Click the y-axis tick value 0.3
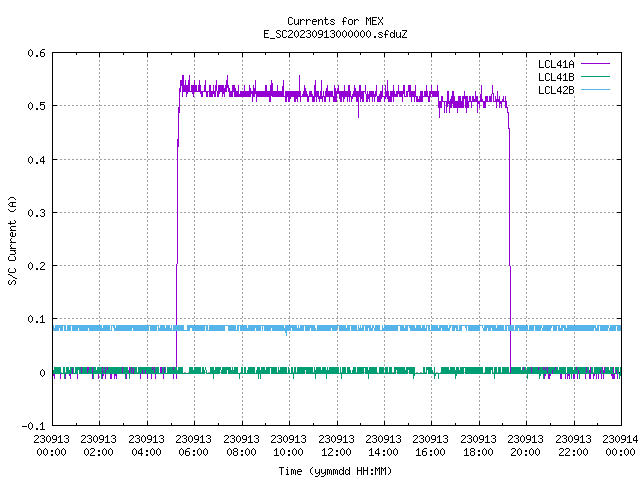This screenshot has height=480, width=640. point(36,213)
